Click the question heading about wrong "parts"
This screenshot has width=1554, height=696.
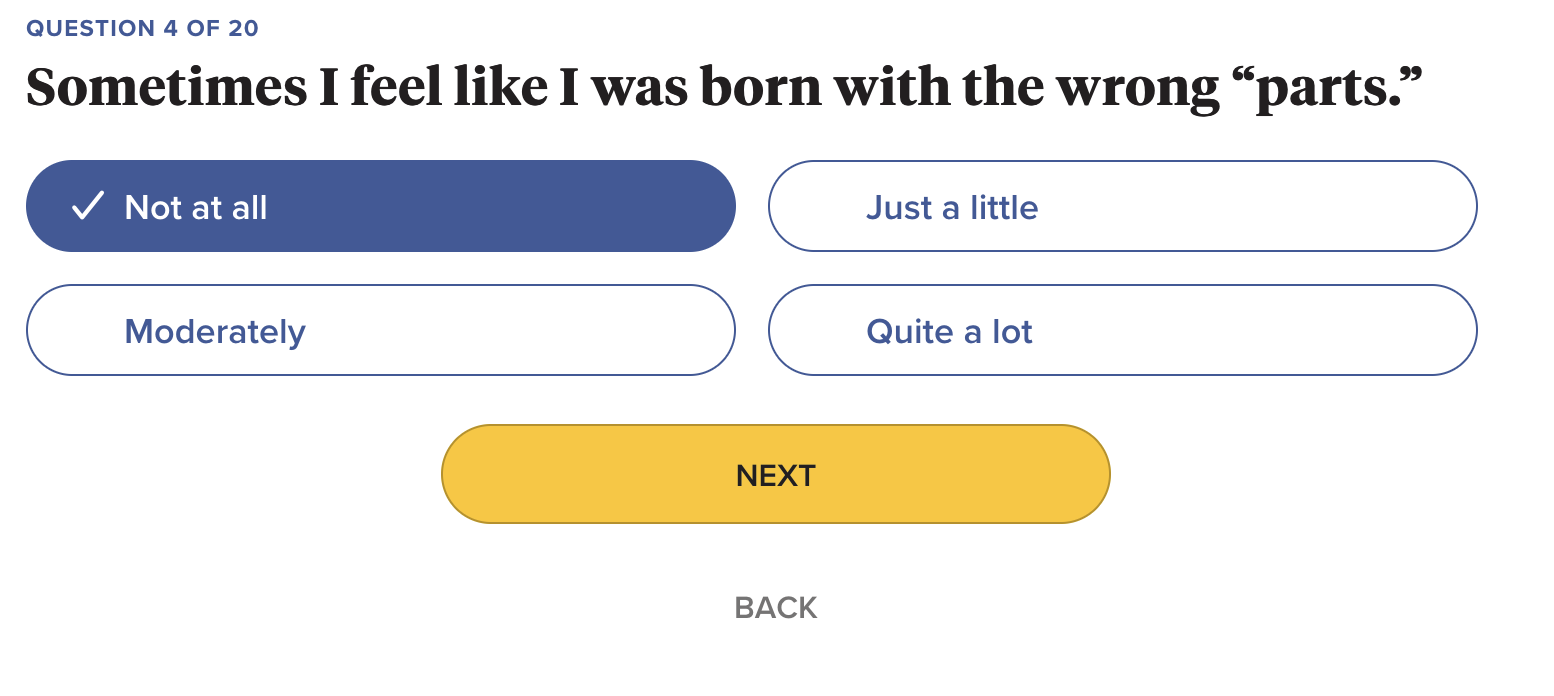click(x=723, y=87)
